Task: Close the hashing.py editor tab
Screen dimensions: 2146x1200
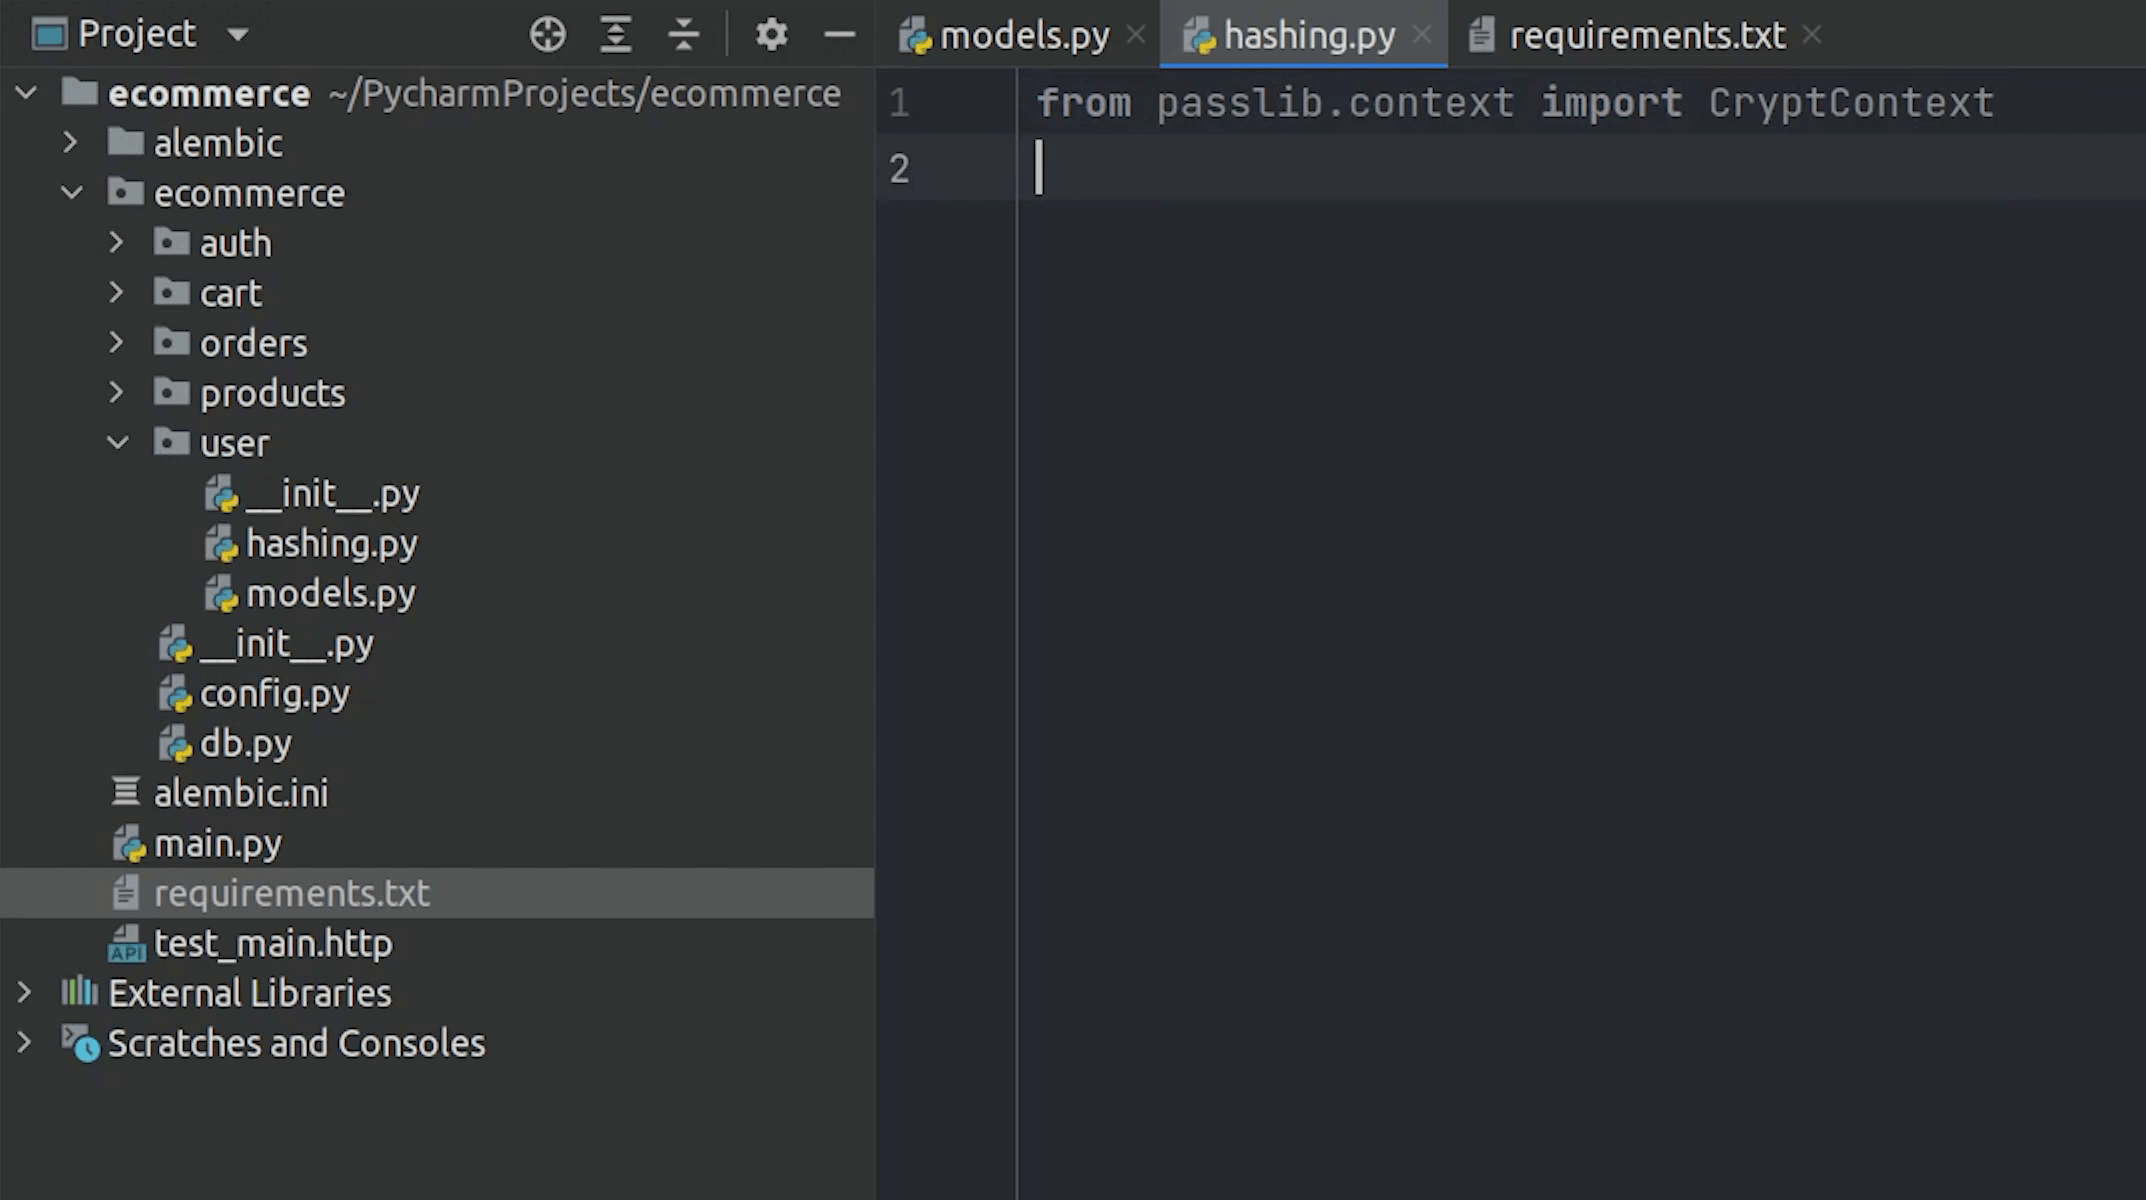Action: point(1421,35)
